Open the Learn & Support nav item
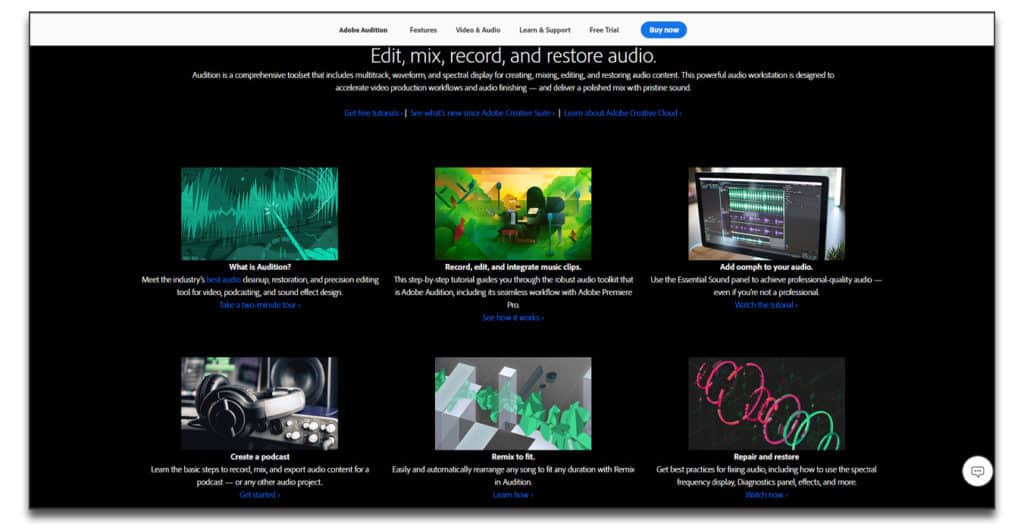The width and height of the screenshot is (1024, 527). (545, 30)
